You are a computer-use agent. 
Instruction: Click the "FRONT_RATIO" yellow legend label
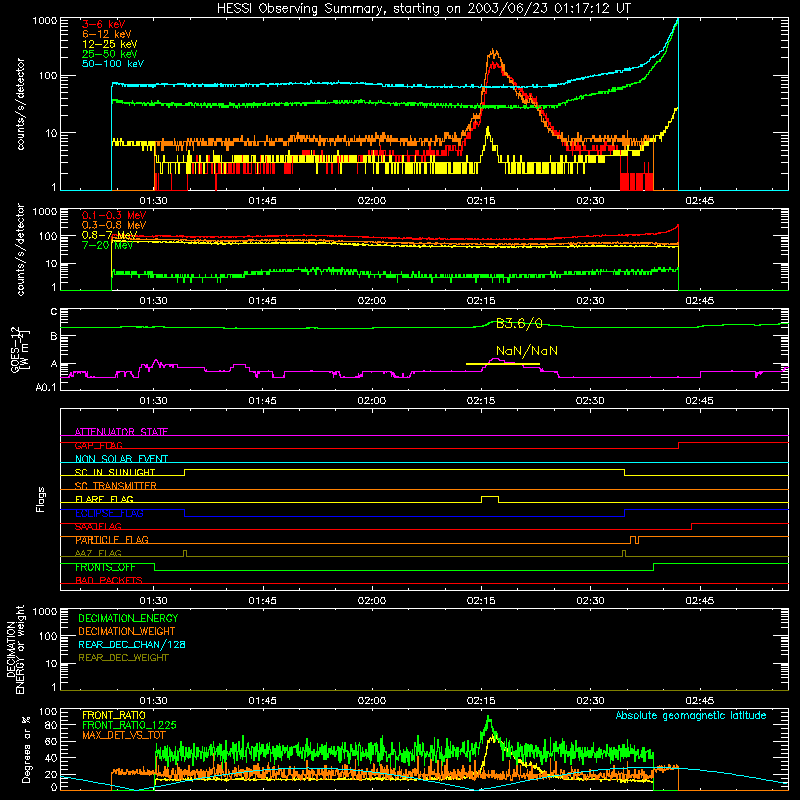[x=114, y=715]
